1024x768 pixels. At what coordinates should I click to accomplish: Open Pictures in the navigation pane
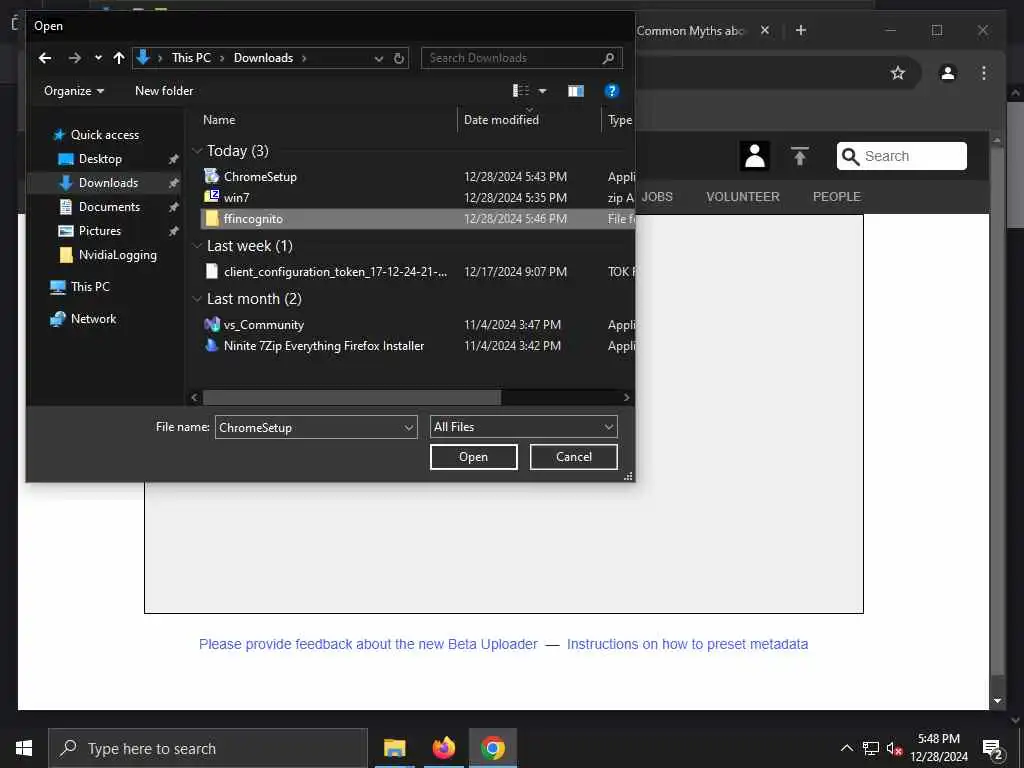click(x=99, y=231)
